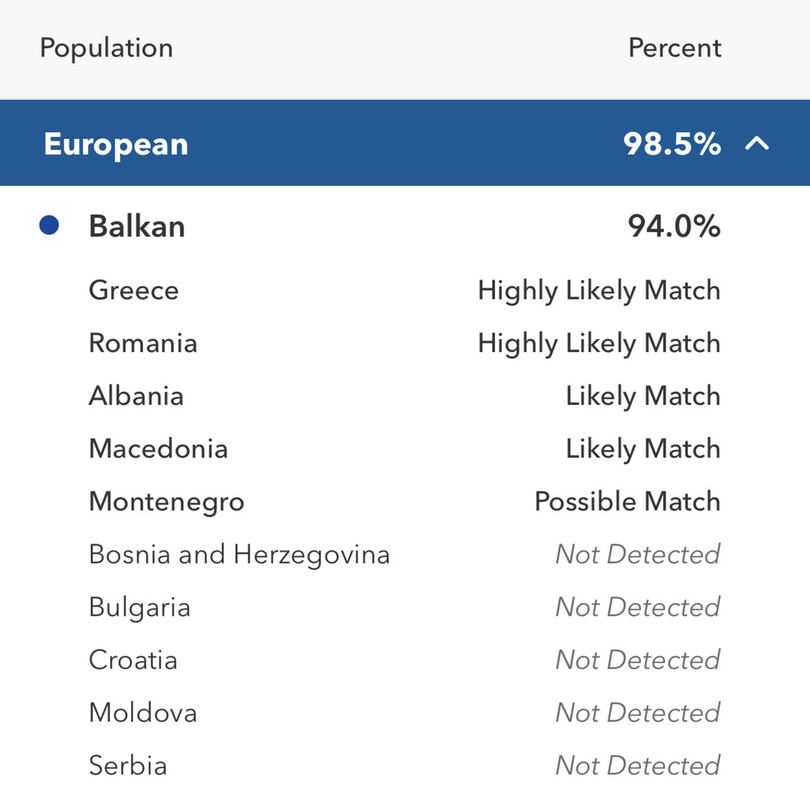Select the Macedonia entry
This screenshot has width=810, height=800.
pos(405,448)
